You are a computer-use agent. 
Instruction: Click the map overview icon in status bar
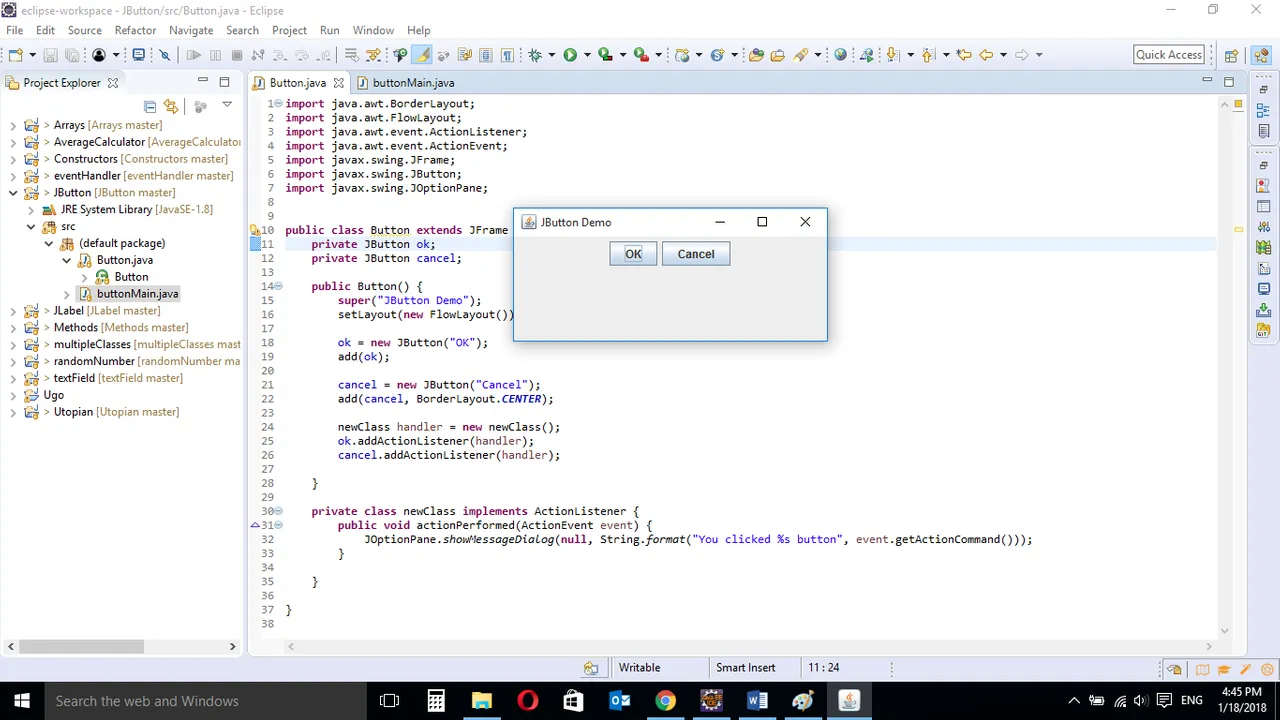point(1203,670)
